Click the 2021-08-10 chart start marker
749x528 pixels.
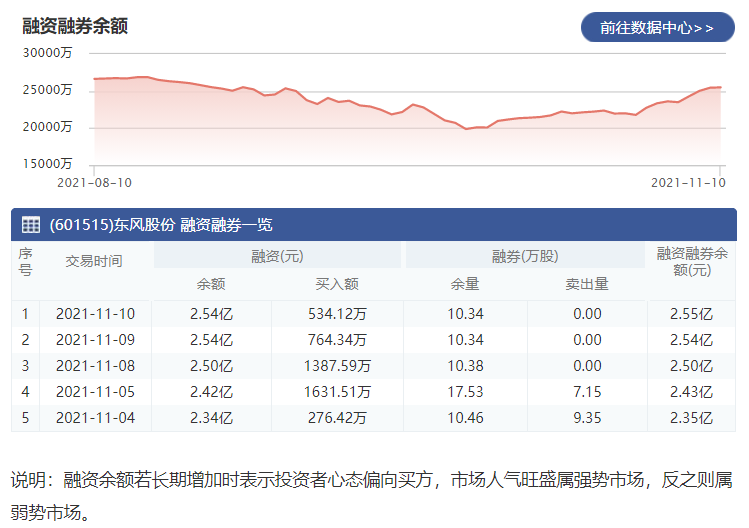94,183
